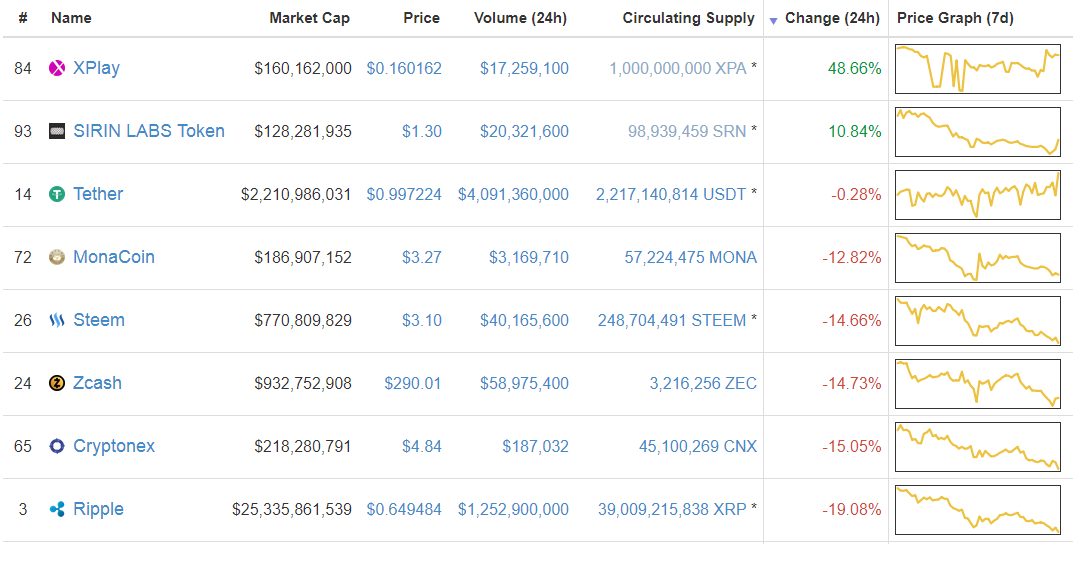The image size is (1076, 562).
Task: Click MonaCoin volume $3,169,710 link
Action: click(528, 257)
